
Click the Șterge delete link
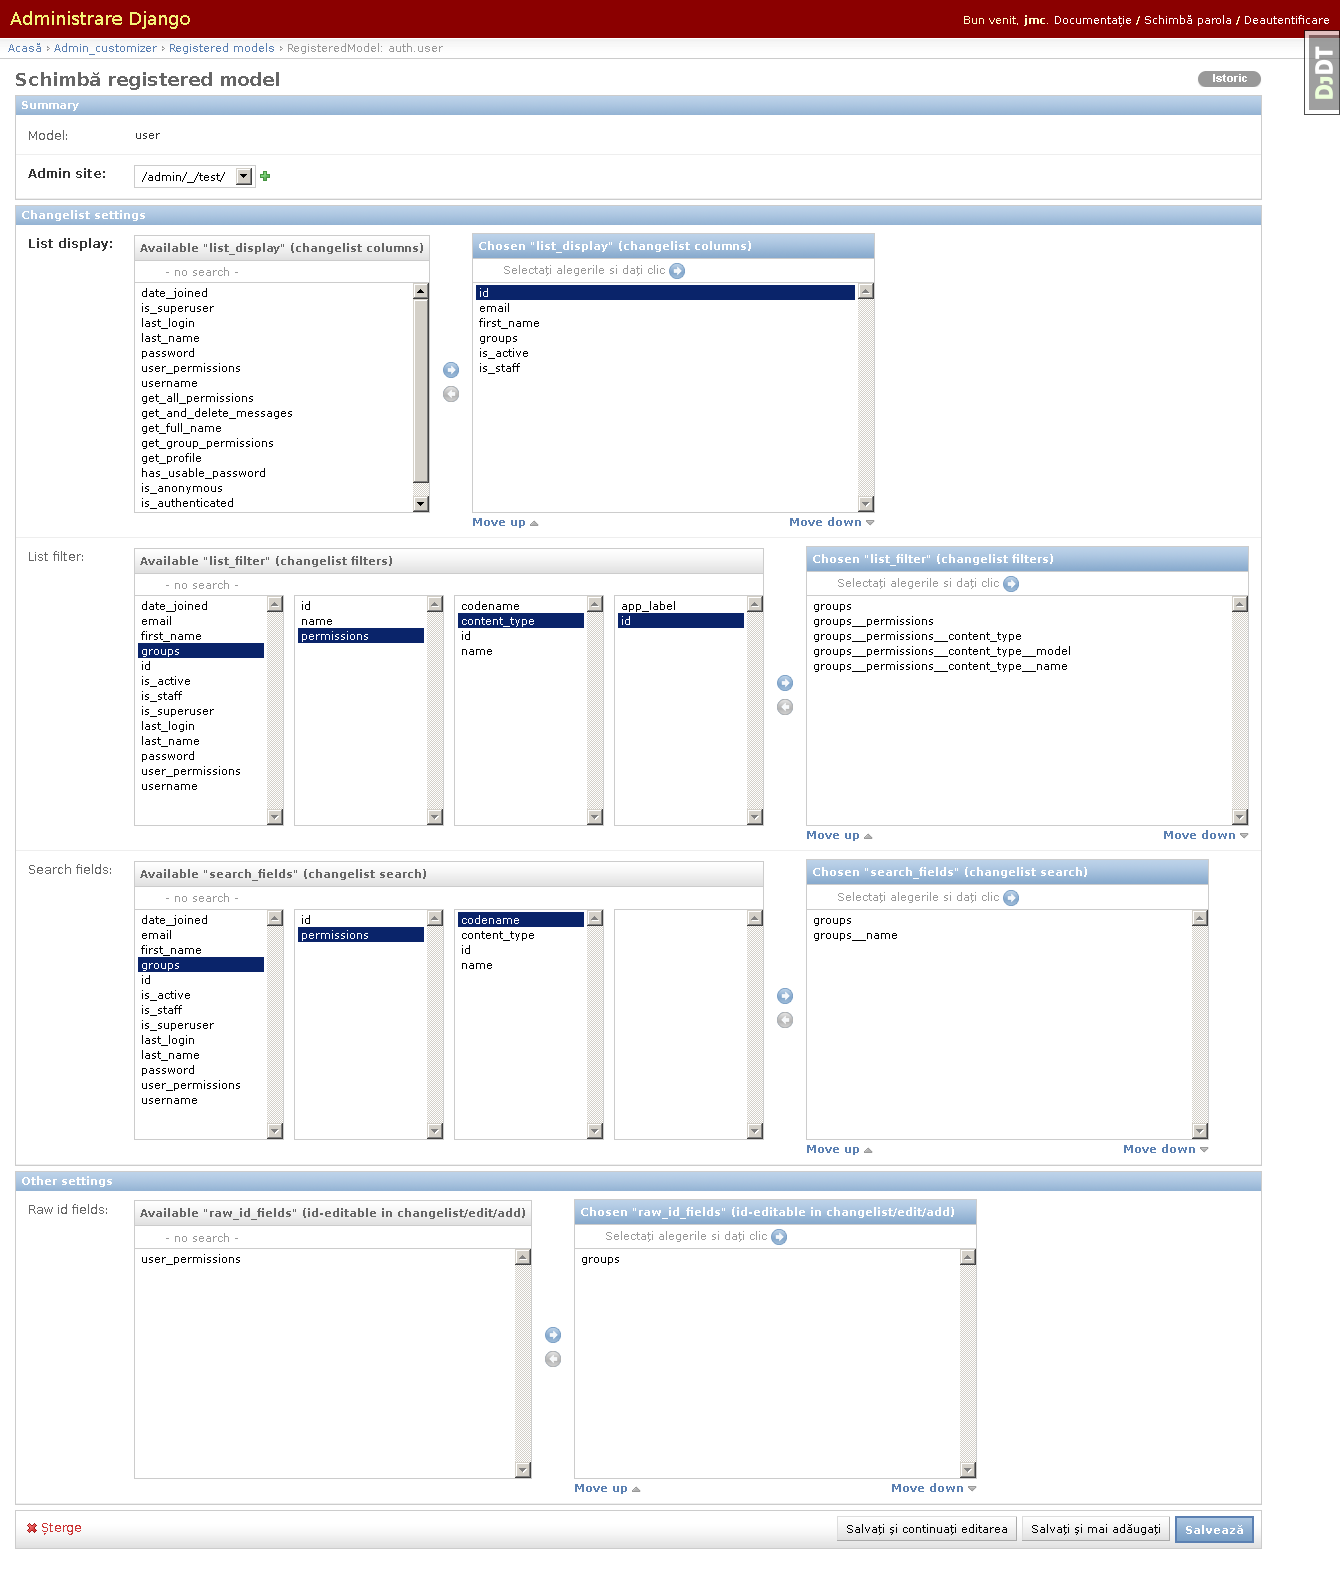(54, 1528)
